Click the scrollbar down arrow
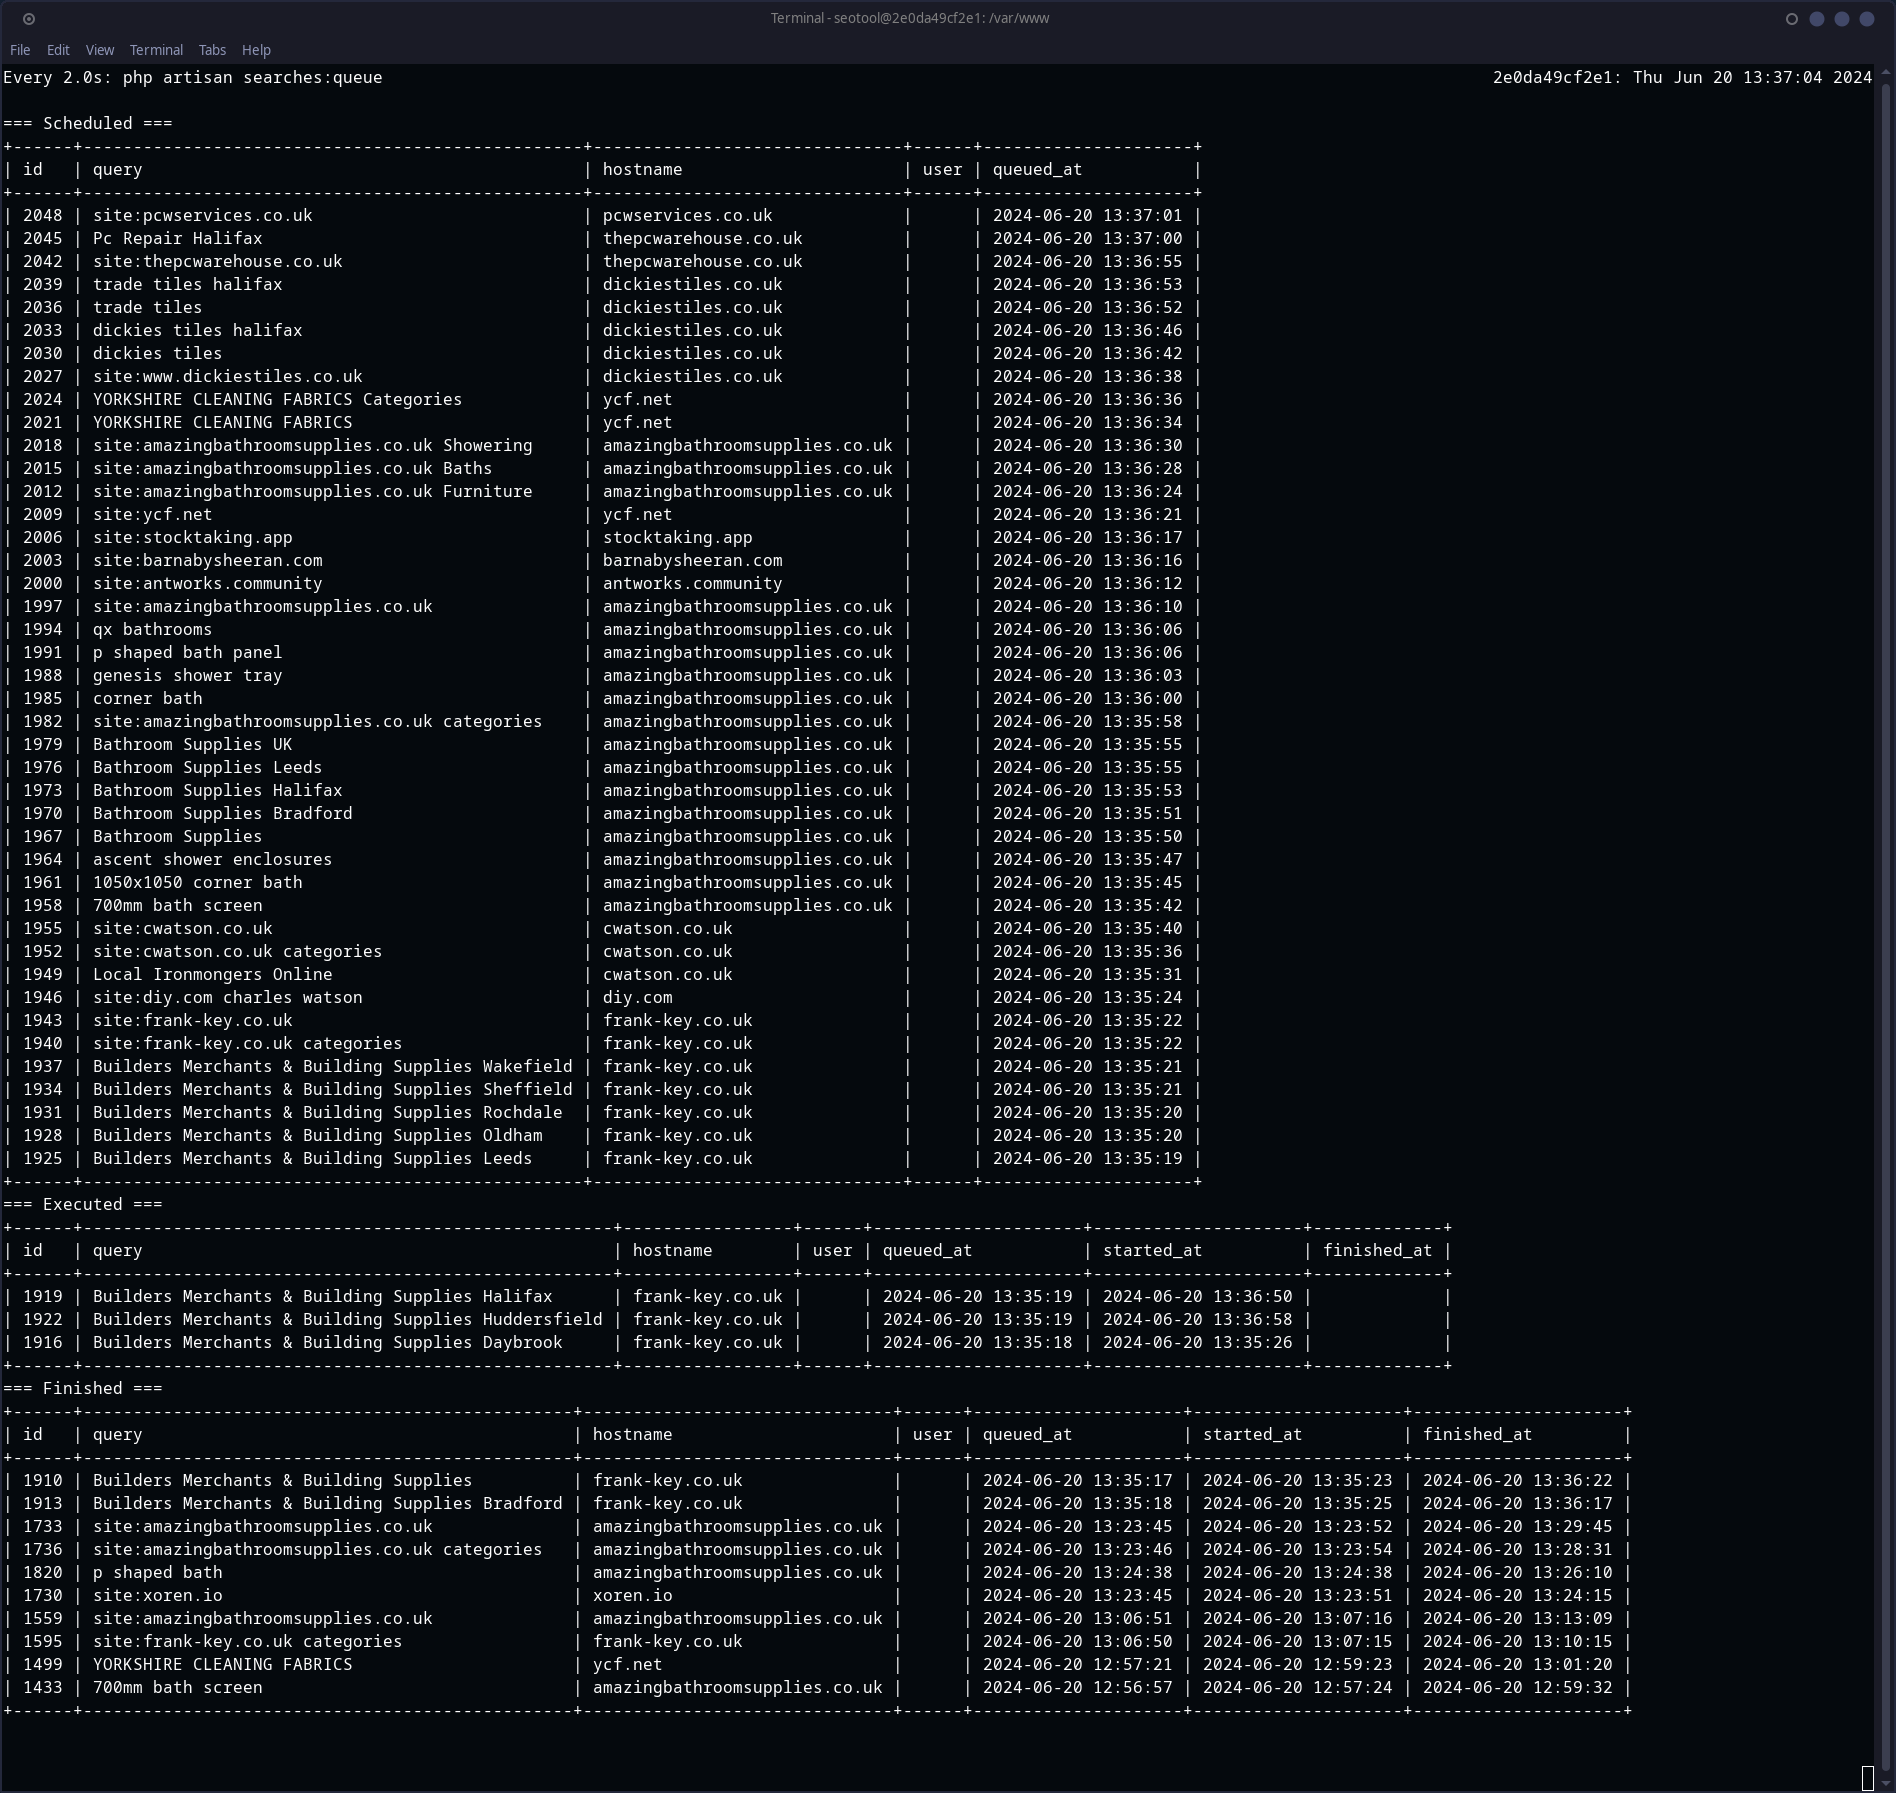 tap(1884, 1780)
